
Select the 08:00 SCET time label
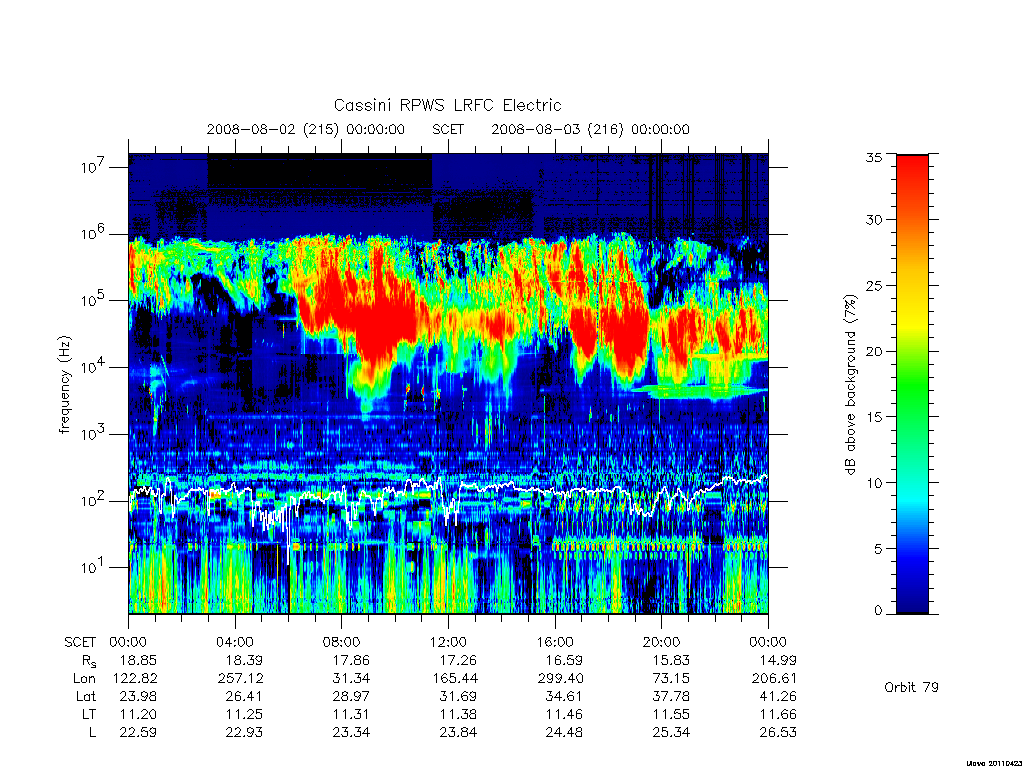342,642
